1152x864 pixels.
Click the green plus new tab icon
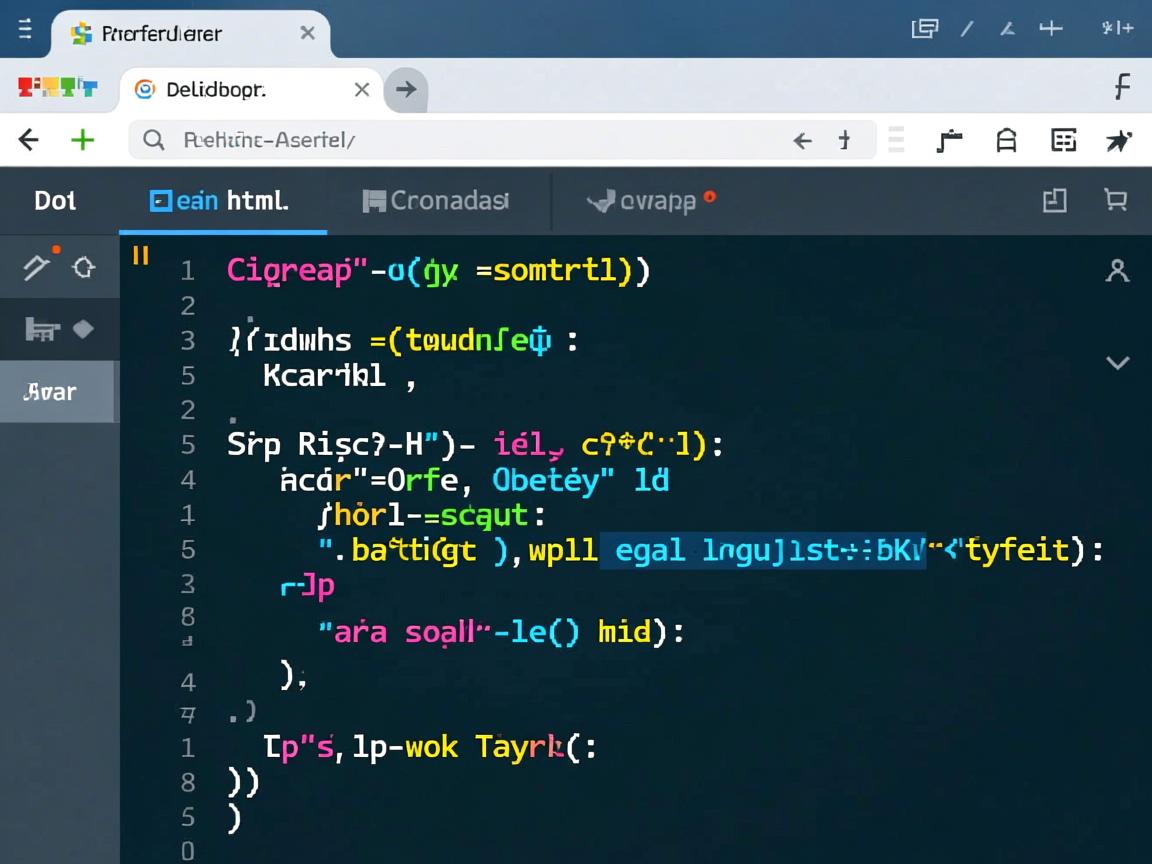tap(82, 140)
